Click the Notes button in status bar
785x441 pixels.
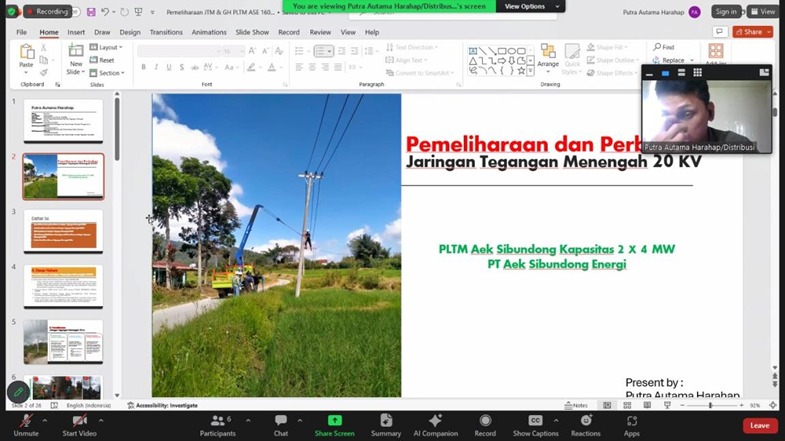click(x=576, y=405)
